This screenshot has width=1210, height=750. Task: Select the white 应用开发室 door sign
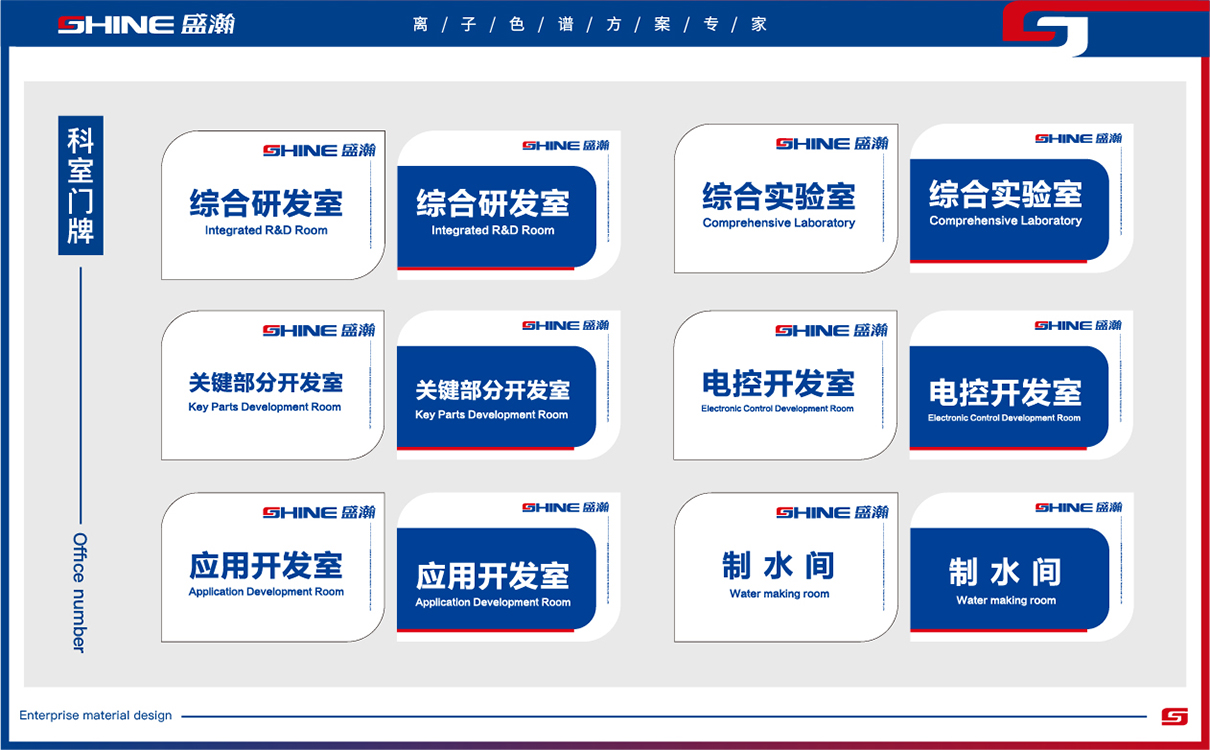pyautogui.click(x=273, y=567)
